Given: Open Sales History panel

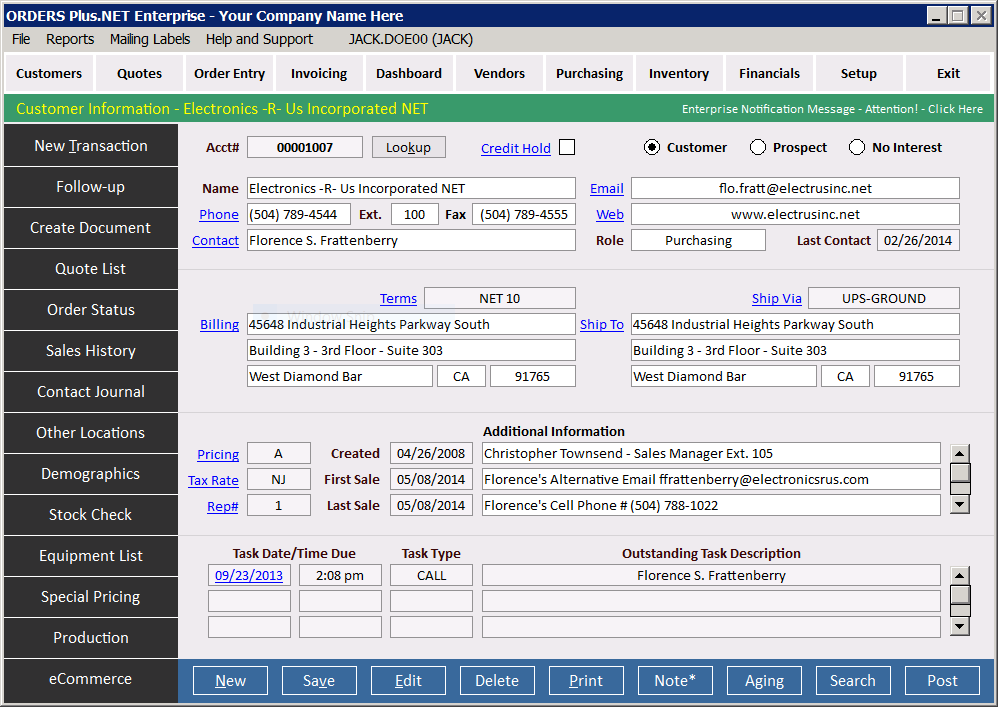Looking at the screenshot, I should [x=91, y=351].
